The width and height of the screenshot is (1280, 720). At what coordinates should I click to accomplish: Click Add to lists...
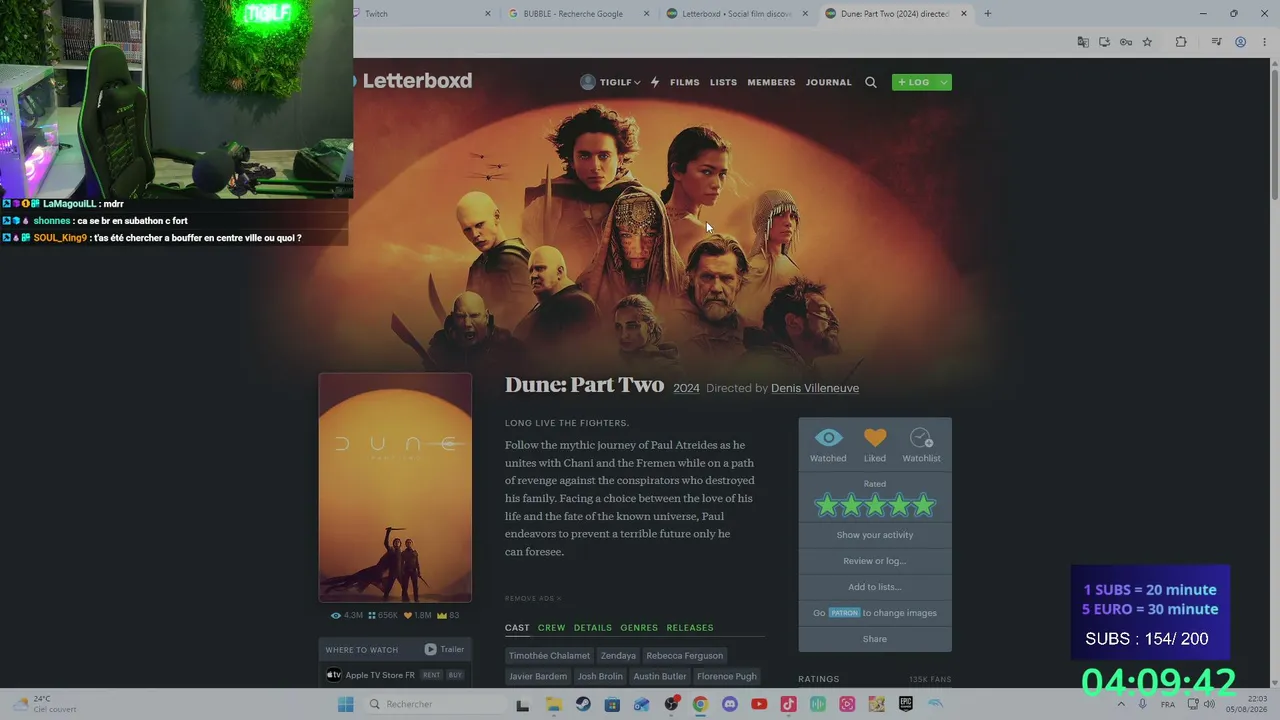point(875,587)
